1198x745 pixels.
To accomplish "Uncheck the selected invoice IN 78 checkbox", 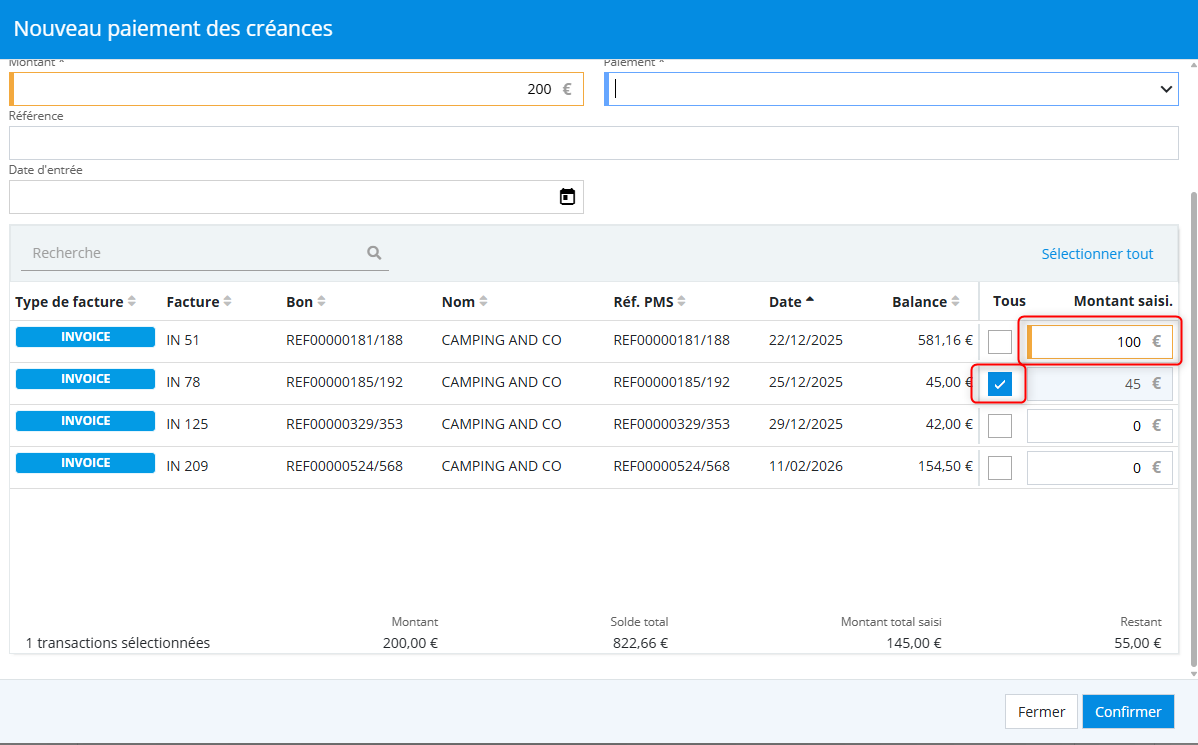I will [999, 384].
